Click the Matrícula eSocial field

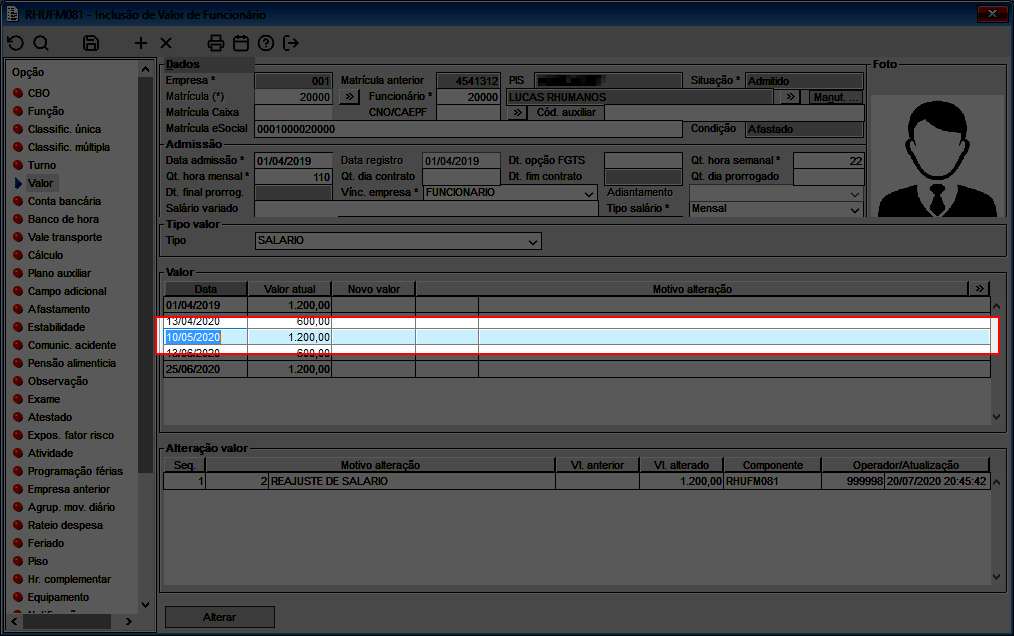pyautogui.click(x=469, y=129)
